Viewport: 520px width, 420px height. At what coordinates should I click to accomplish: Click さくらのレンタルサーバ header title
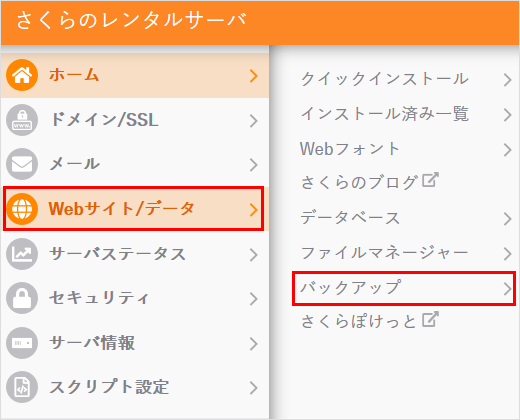[132, 20]
